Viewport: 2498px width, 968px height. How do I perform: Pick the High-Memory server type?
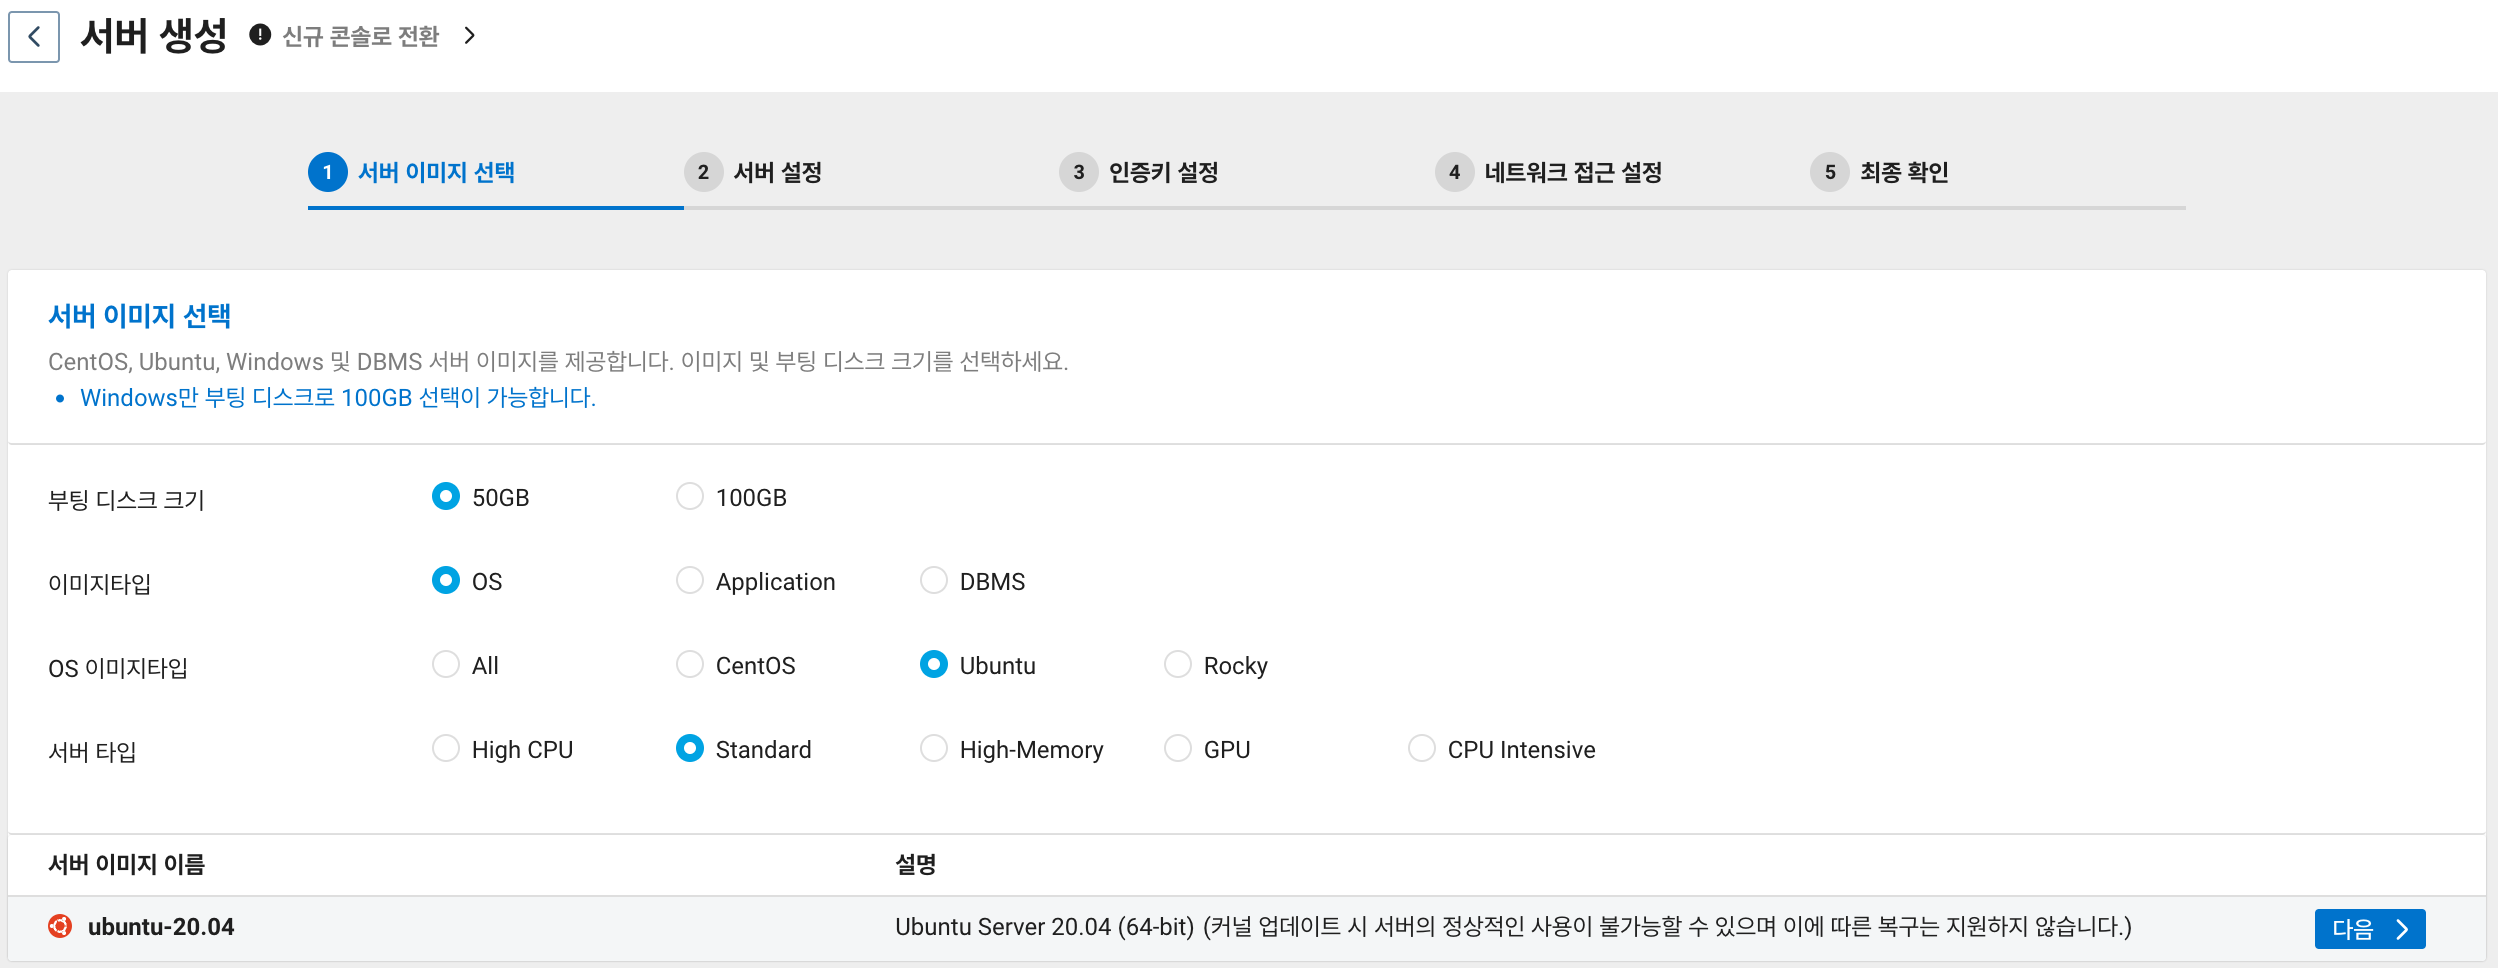point(934,748)
